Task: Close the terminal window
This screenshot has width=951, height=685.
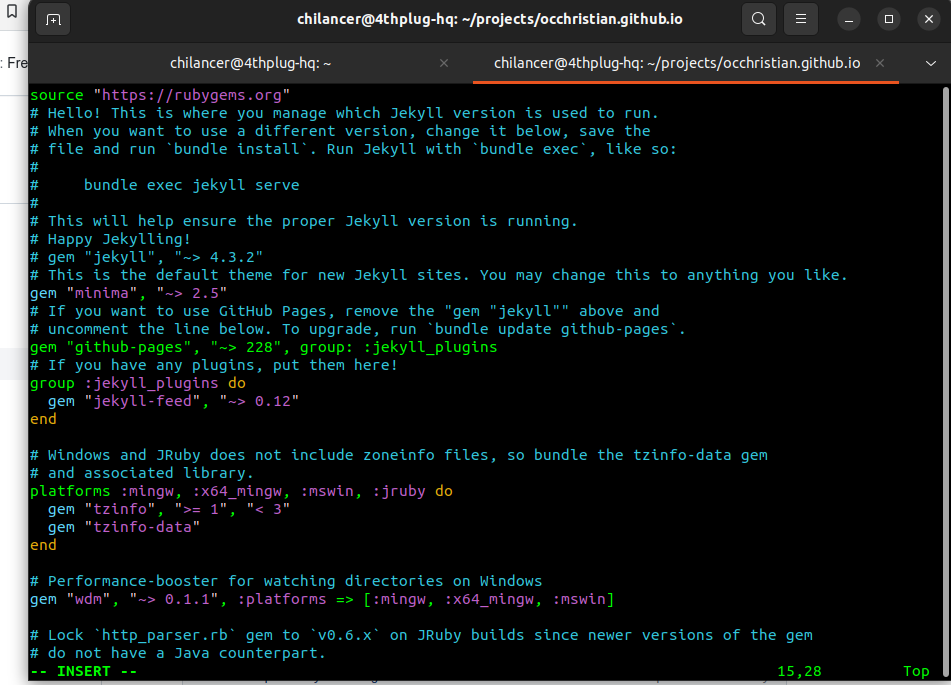Action: click(929, 19)
